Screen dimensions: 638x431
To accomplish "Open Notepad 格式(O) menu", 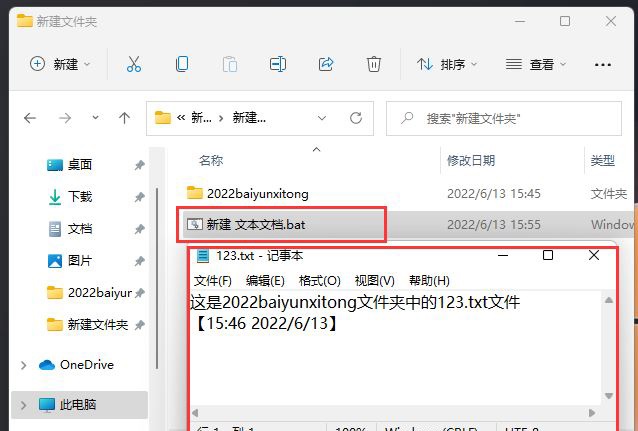I will tap(319, 280).
